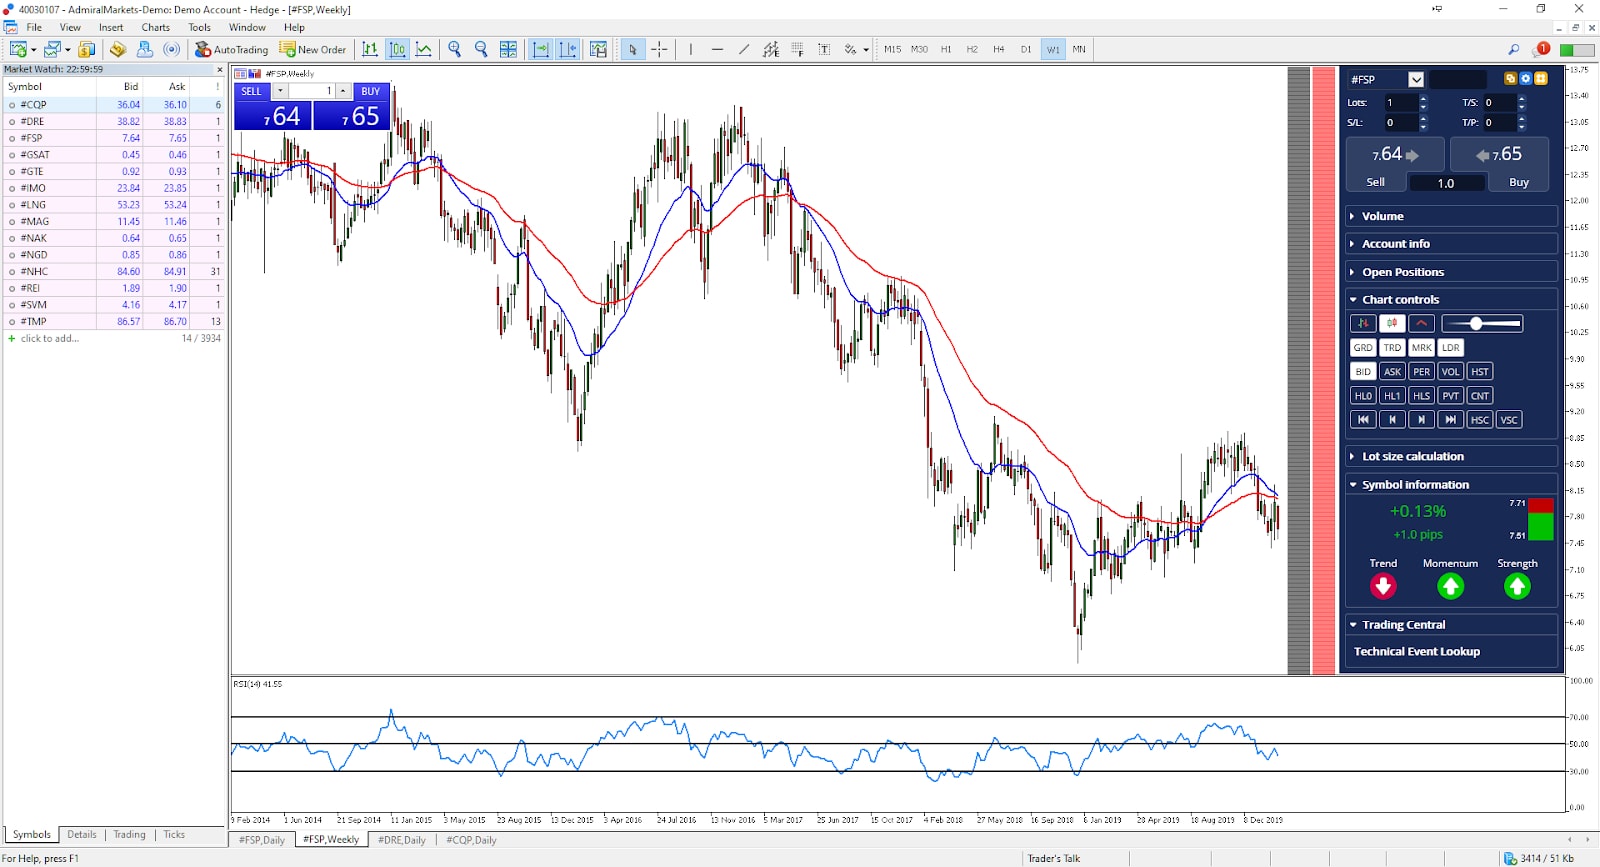1600x867 pixels.
Task: Tile chart windows icon
Action: click(x=508, y=49)
